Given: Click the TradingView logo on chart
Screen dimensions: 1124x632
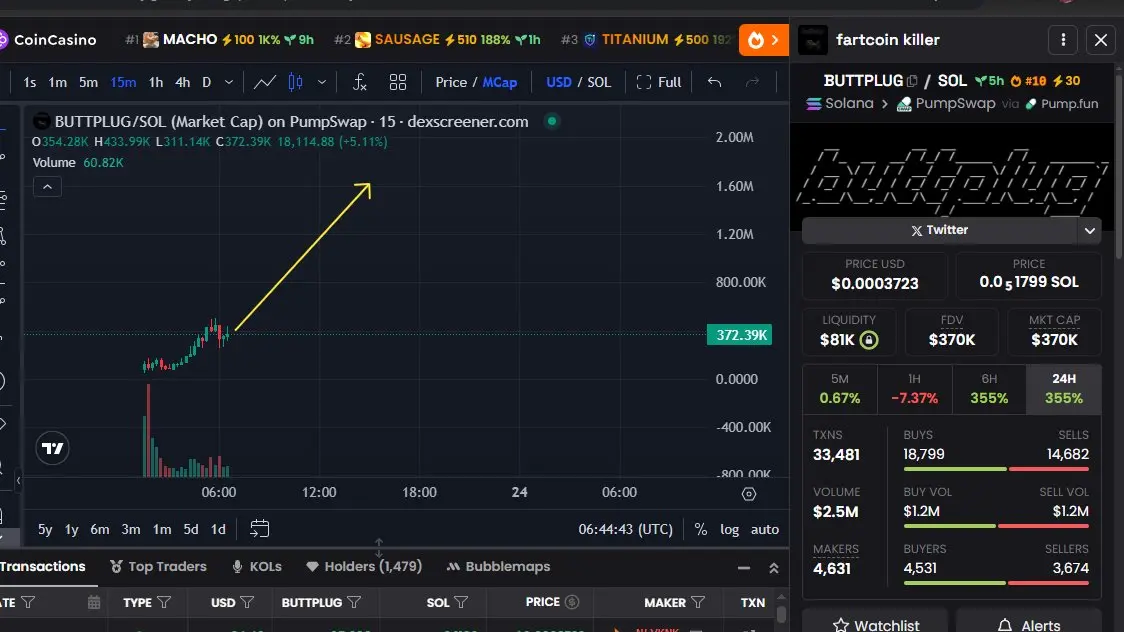Looking at the screenshot, I should tap(52, 449).
